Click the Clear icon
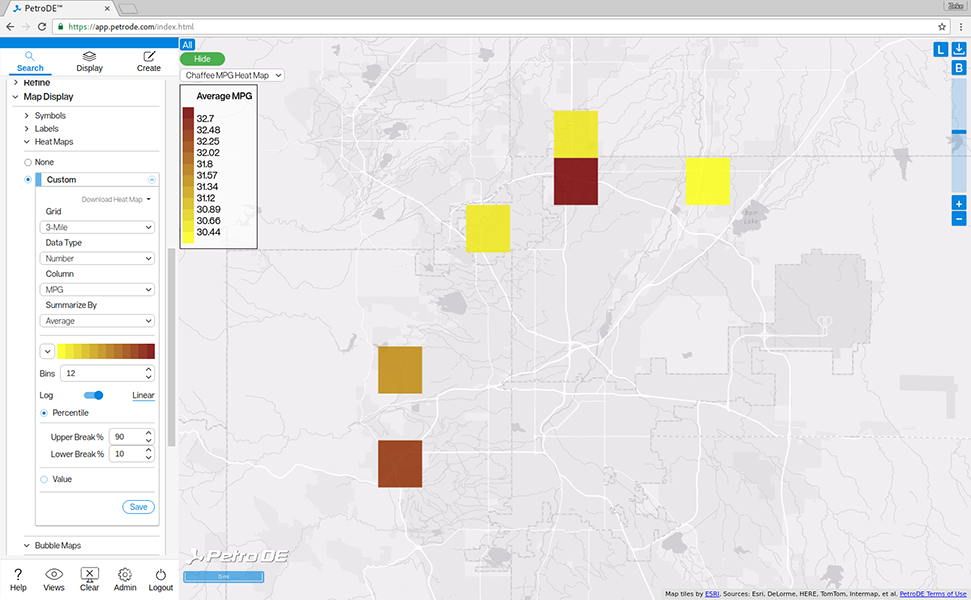 (x=89, y=580)
